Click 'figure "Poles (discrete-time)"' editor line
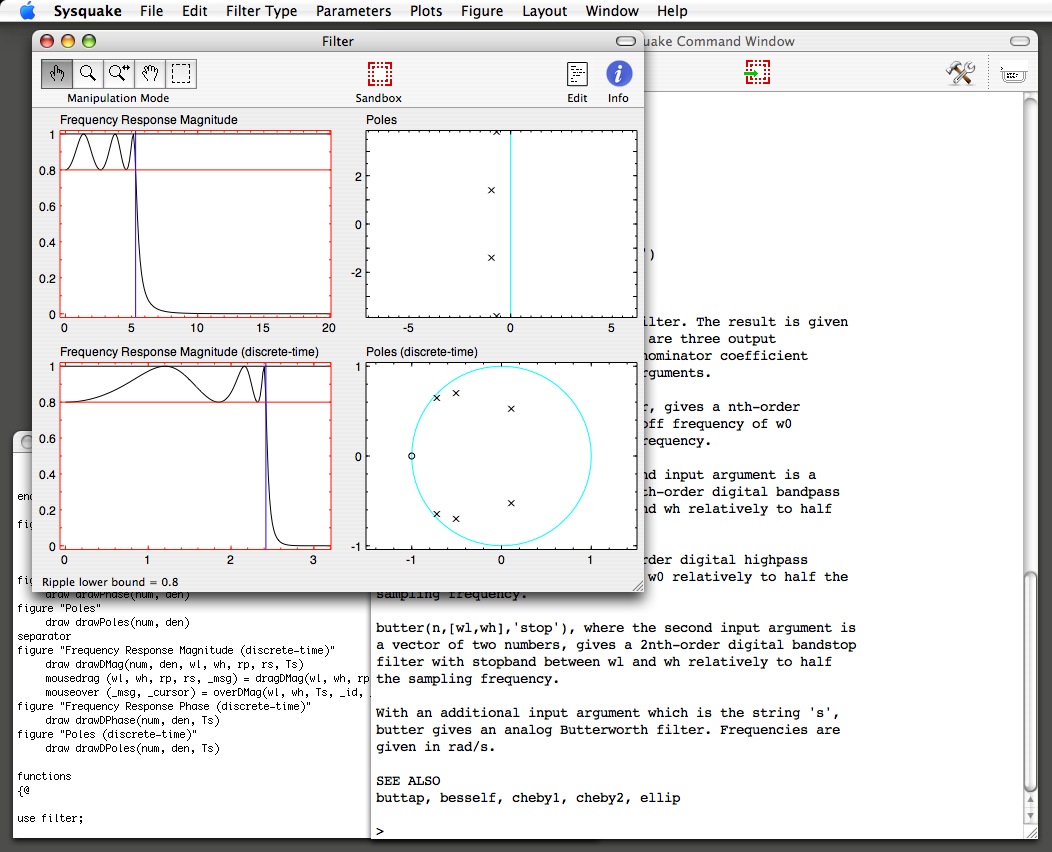The height and width of the screenshot is (852, 1052). (107, 734)
